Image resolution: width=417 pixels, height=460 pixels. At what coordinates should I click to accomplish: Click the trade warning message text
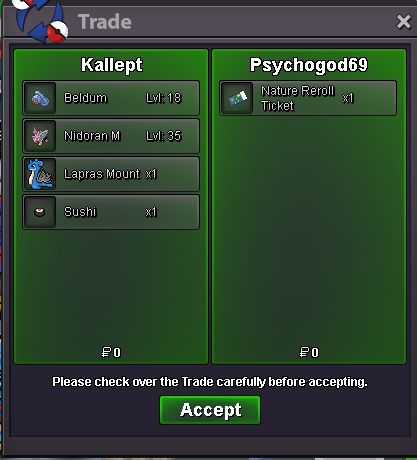pyautogui.click(x=210, y=382)
